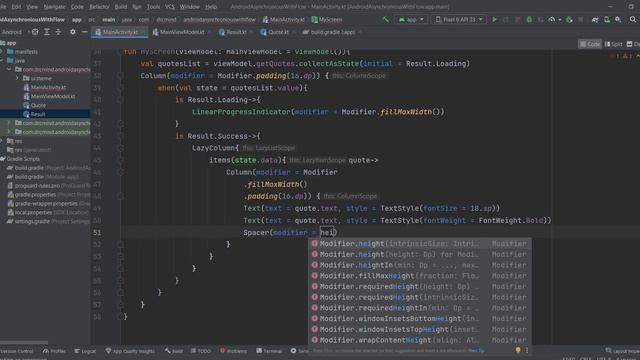Open the Terminal tool window

(x=269, y=351)
